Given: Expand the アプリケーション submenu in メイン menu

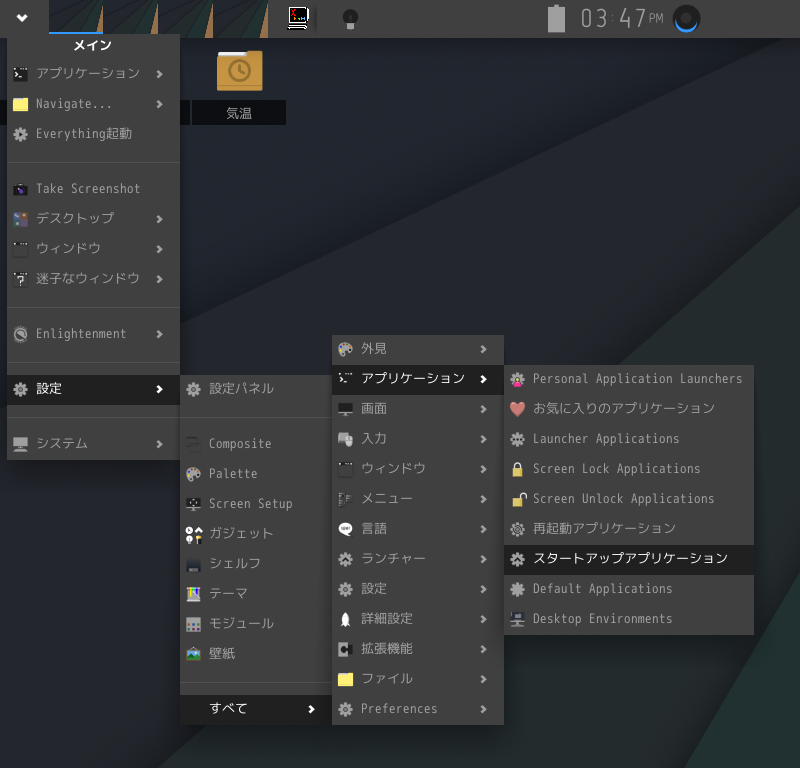Looking at the screenshot, I should (93, 74).
